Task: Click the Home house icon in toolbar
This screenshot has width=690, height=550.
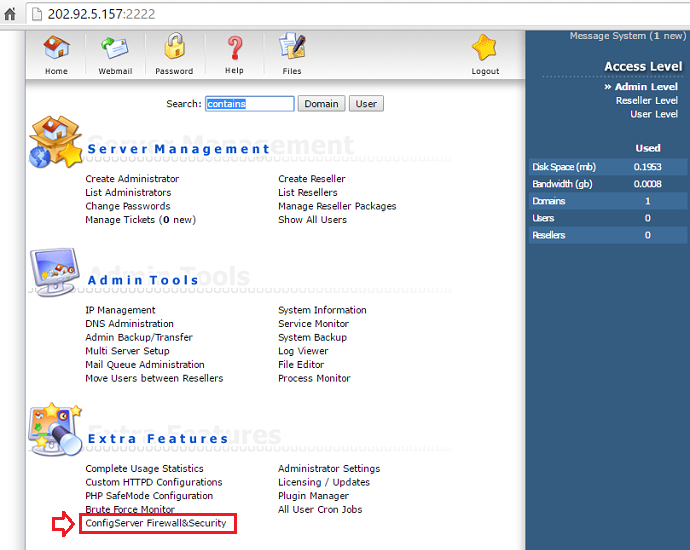Action: pyautogui.click(x=56, y=48)
